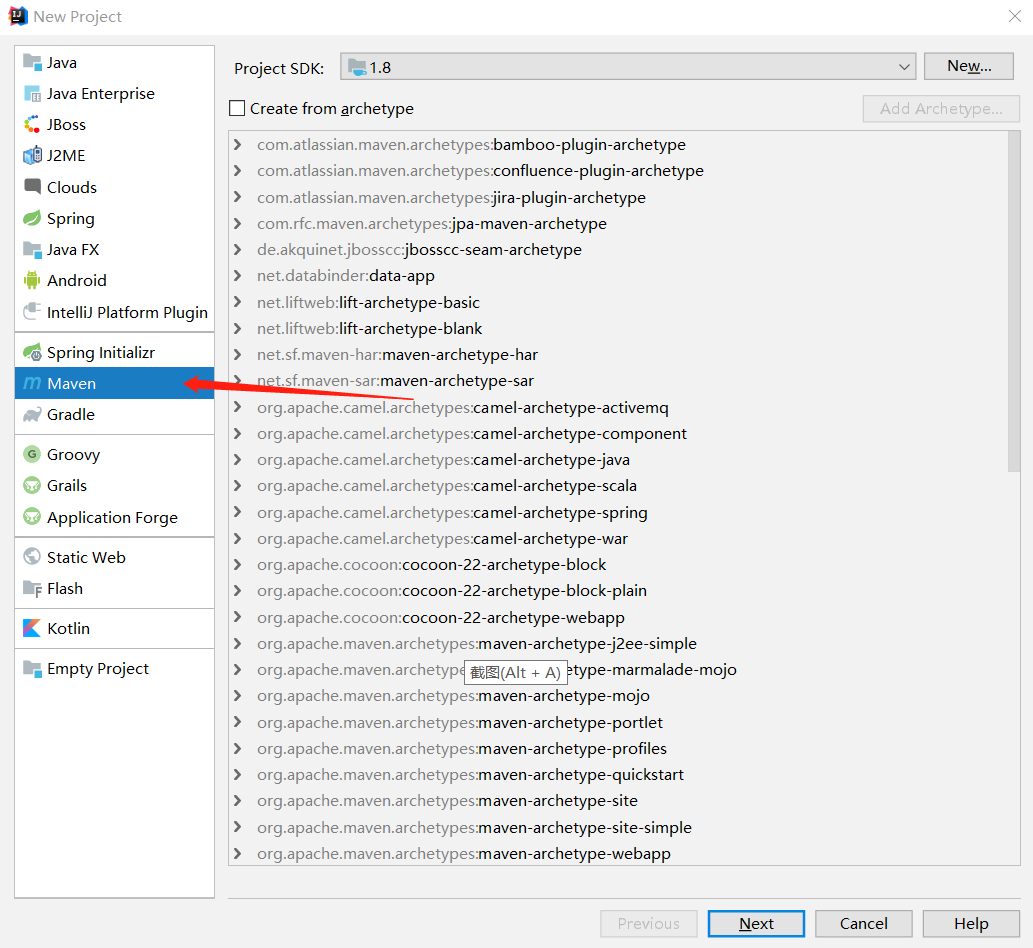Click the IntelliJ Platform Plugin icon

pyautogui.click(x=32, y=312)
